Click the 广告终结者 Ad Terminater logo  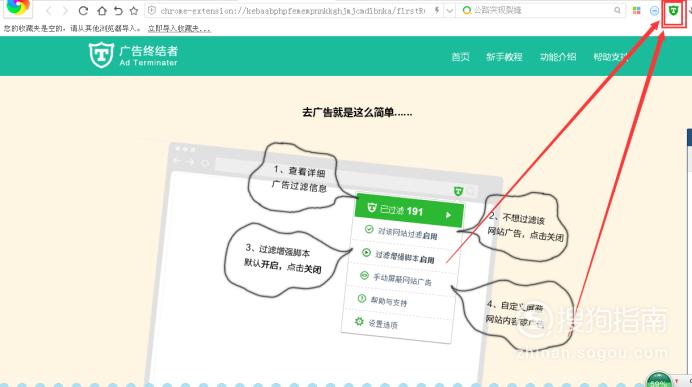133,56
